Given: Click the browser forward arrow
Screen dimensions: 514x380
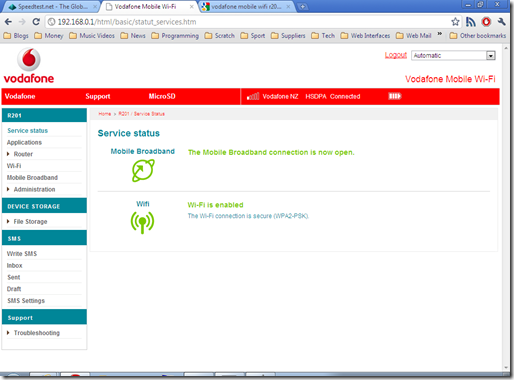Looking at the screenshot, I should [x=22, y=22].
